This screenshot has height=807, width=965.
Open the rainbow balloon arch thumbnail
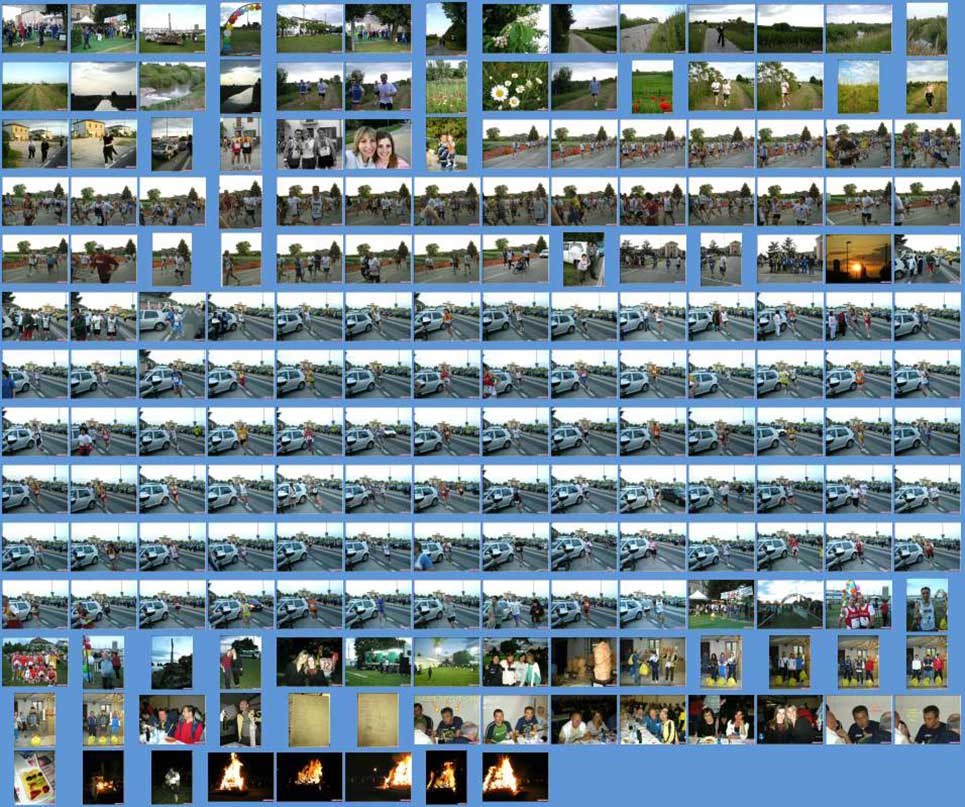tap(241, 29)
